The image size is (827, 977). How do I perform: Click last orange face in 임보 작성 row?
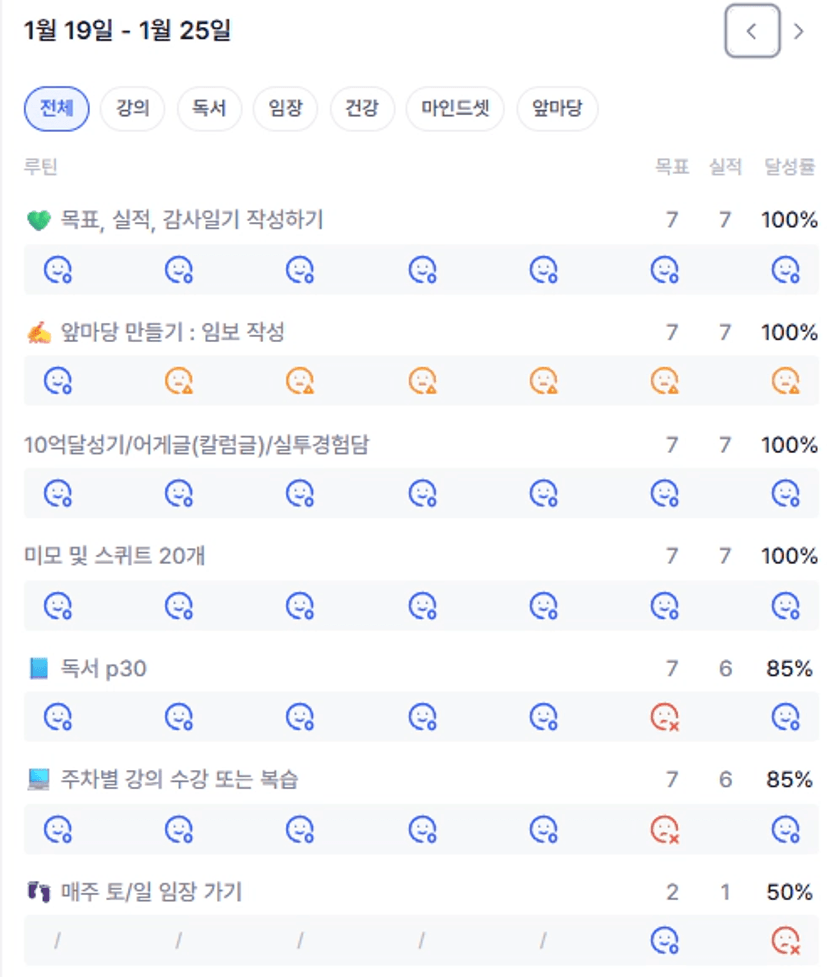785,381
